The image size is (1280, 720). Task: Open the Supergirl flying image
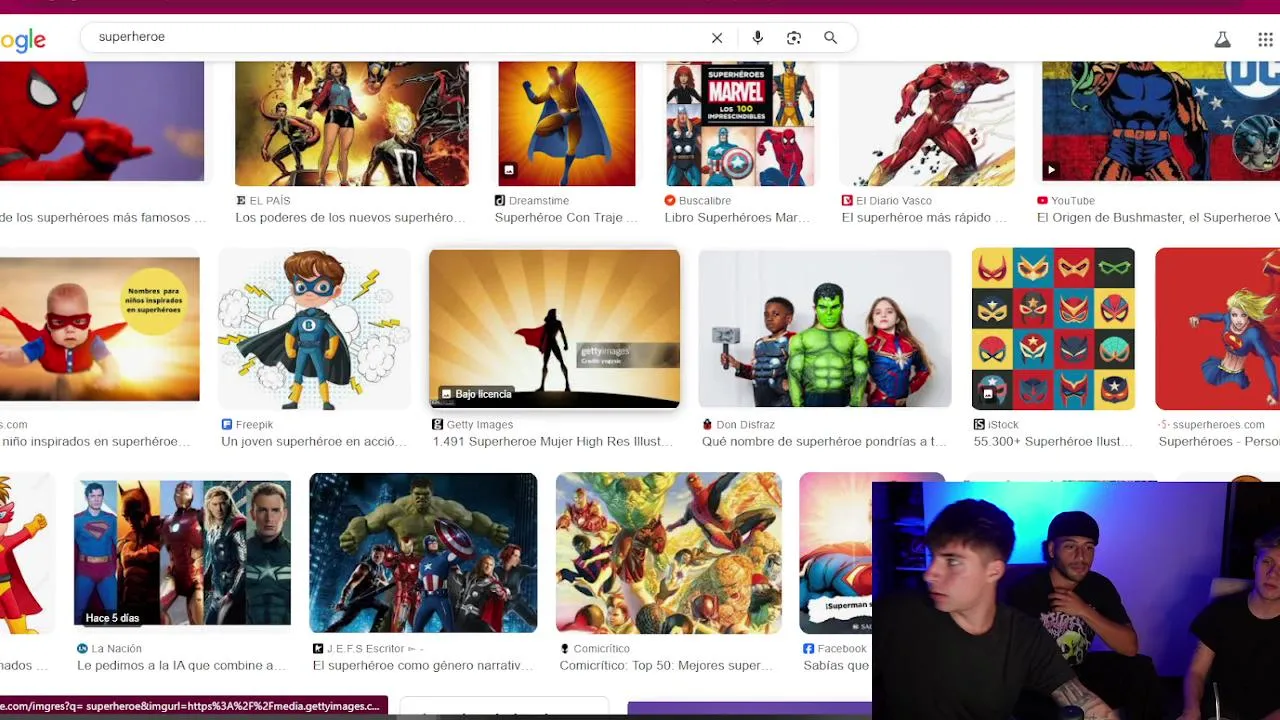click(1217, 329)
